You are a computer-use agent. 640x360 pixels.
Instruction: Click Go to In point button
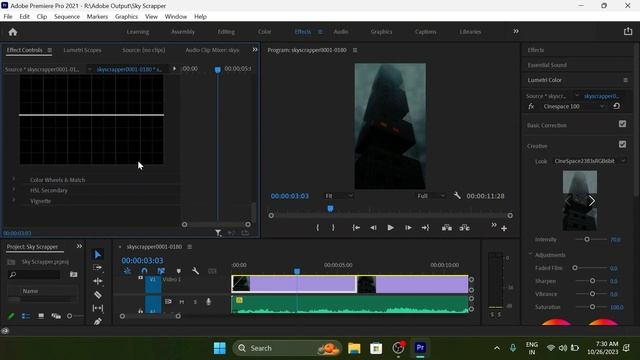coord(356,228)
